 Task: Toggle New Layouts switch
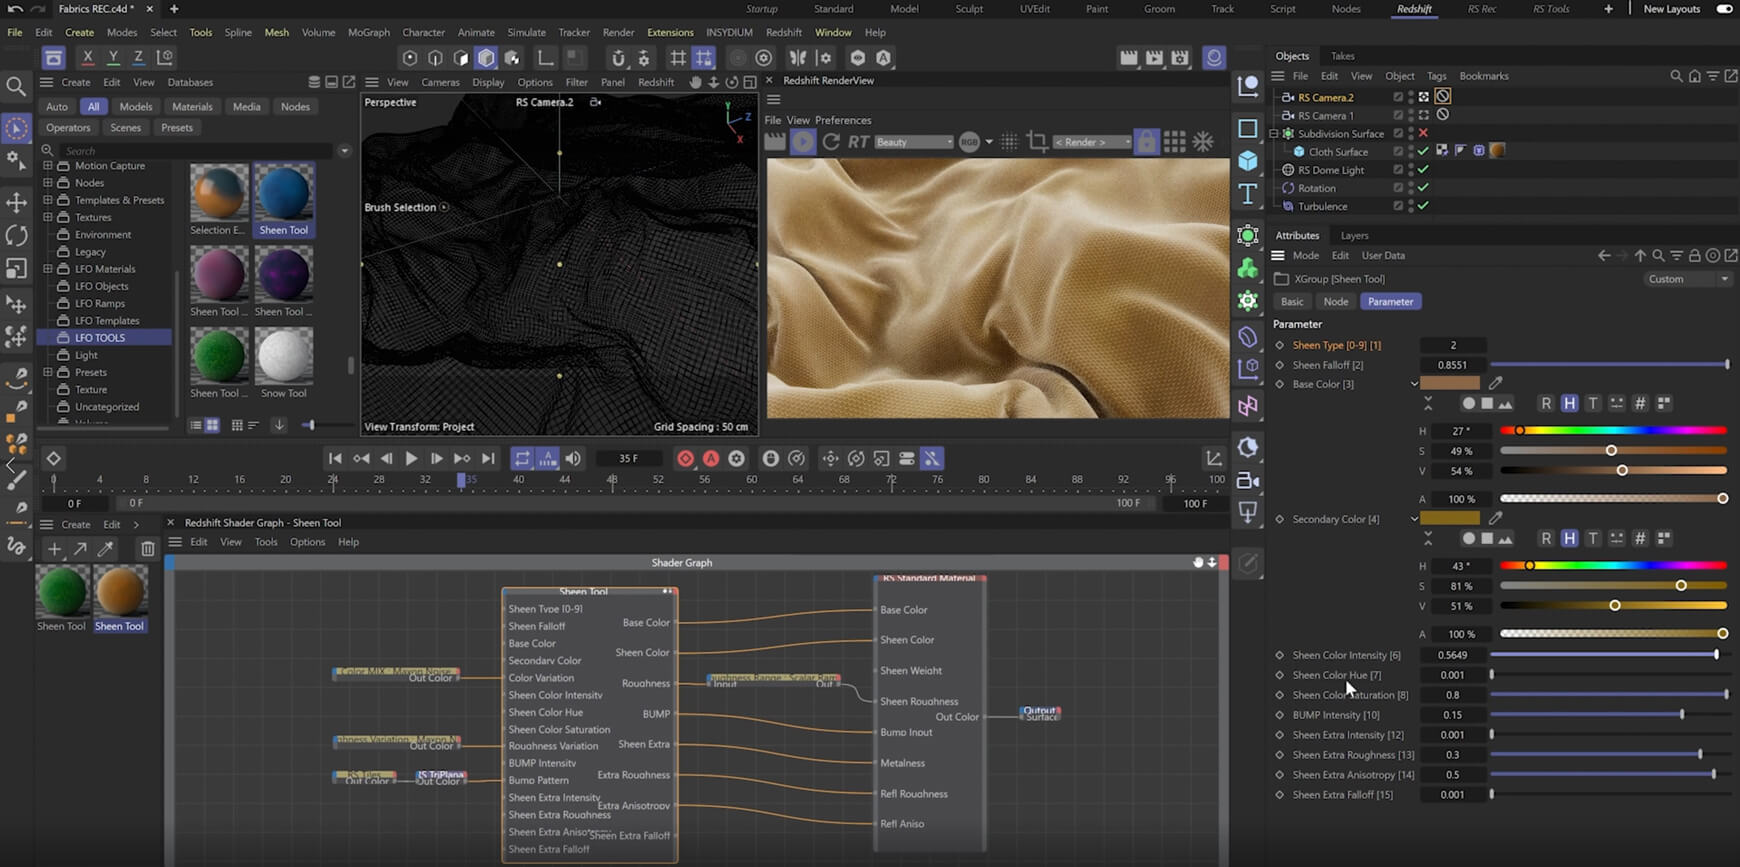point(1724,9)
